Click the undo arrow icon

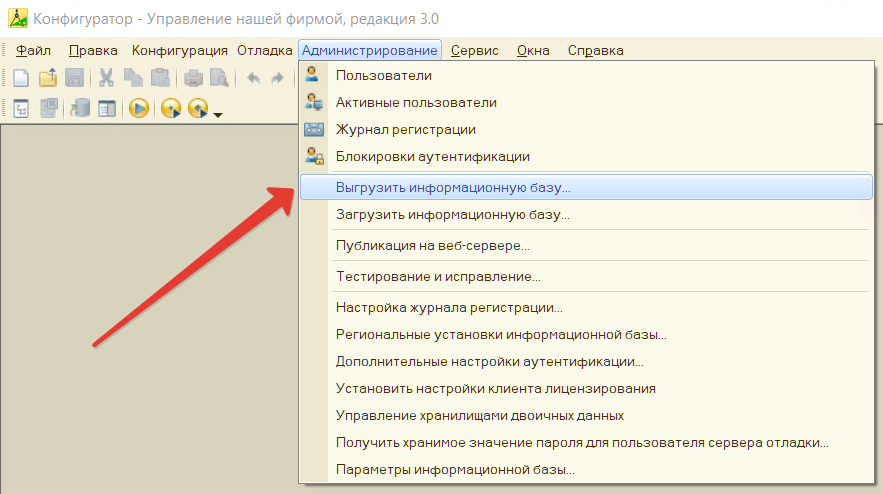click(x=253, y=78)
